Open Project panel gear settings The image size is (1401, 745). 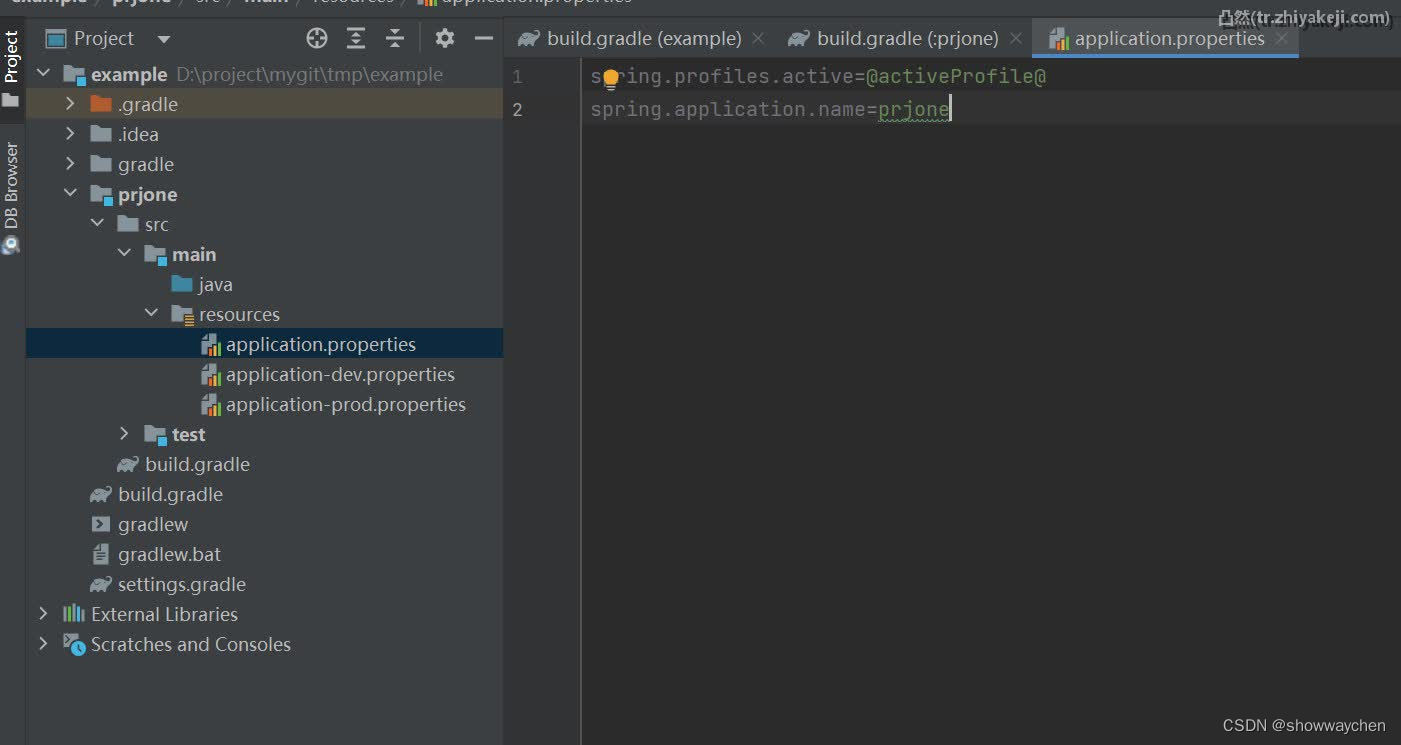click(445, 39)
